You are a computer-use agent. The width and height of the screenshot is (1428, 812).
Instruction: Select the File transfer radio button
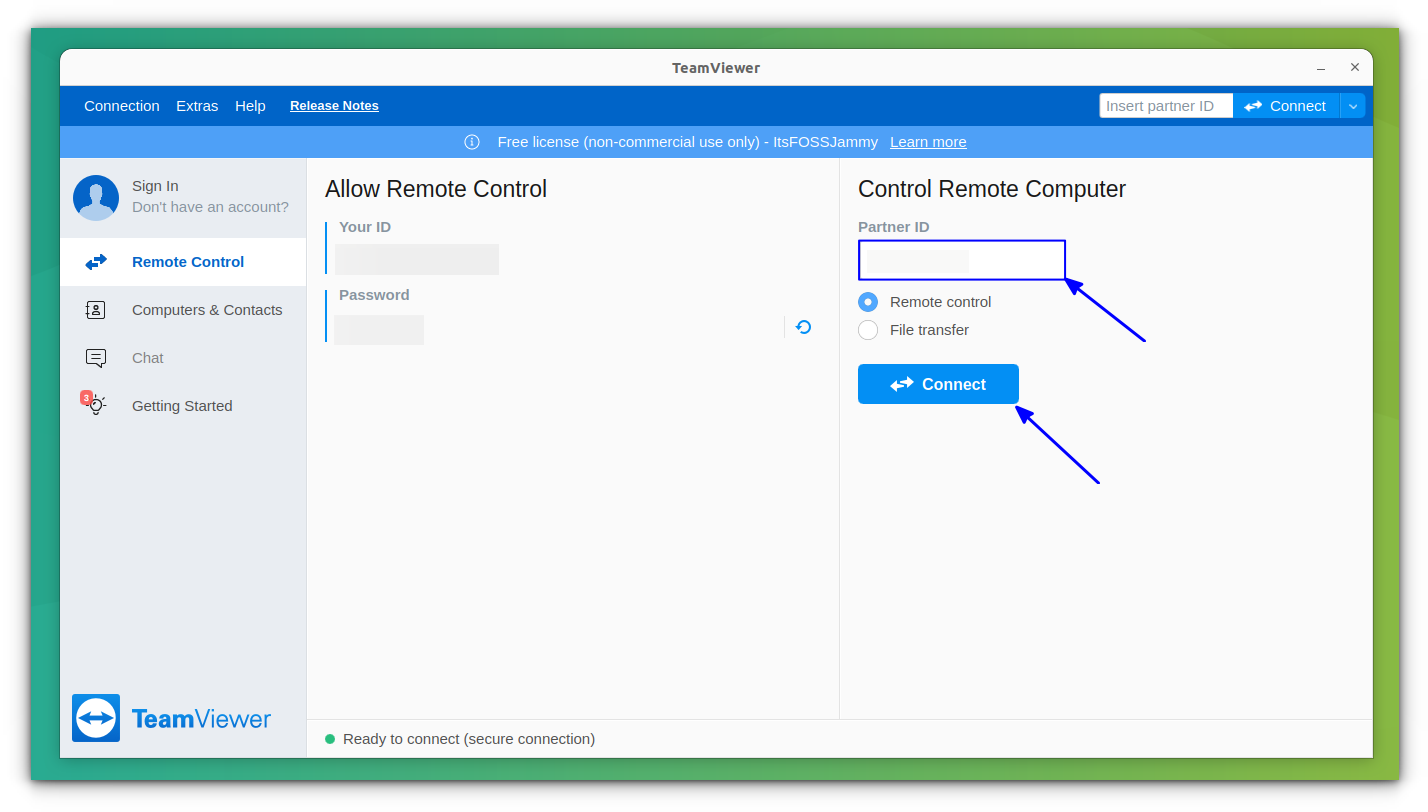click(x=867, y=329)
